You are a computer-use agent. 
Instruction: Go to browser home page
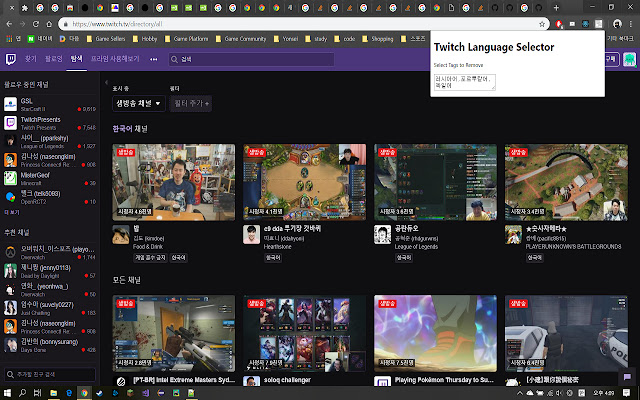pos(49,24)
